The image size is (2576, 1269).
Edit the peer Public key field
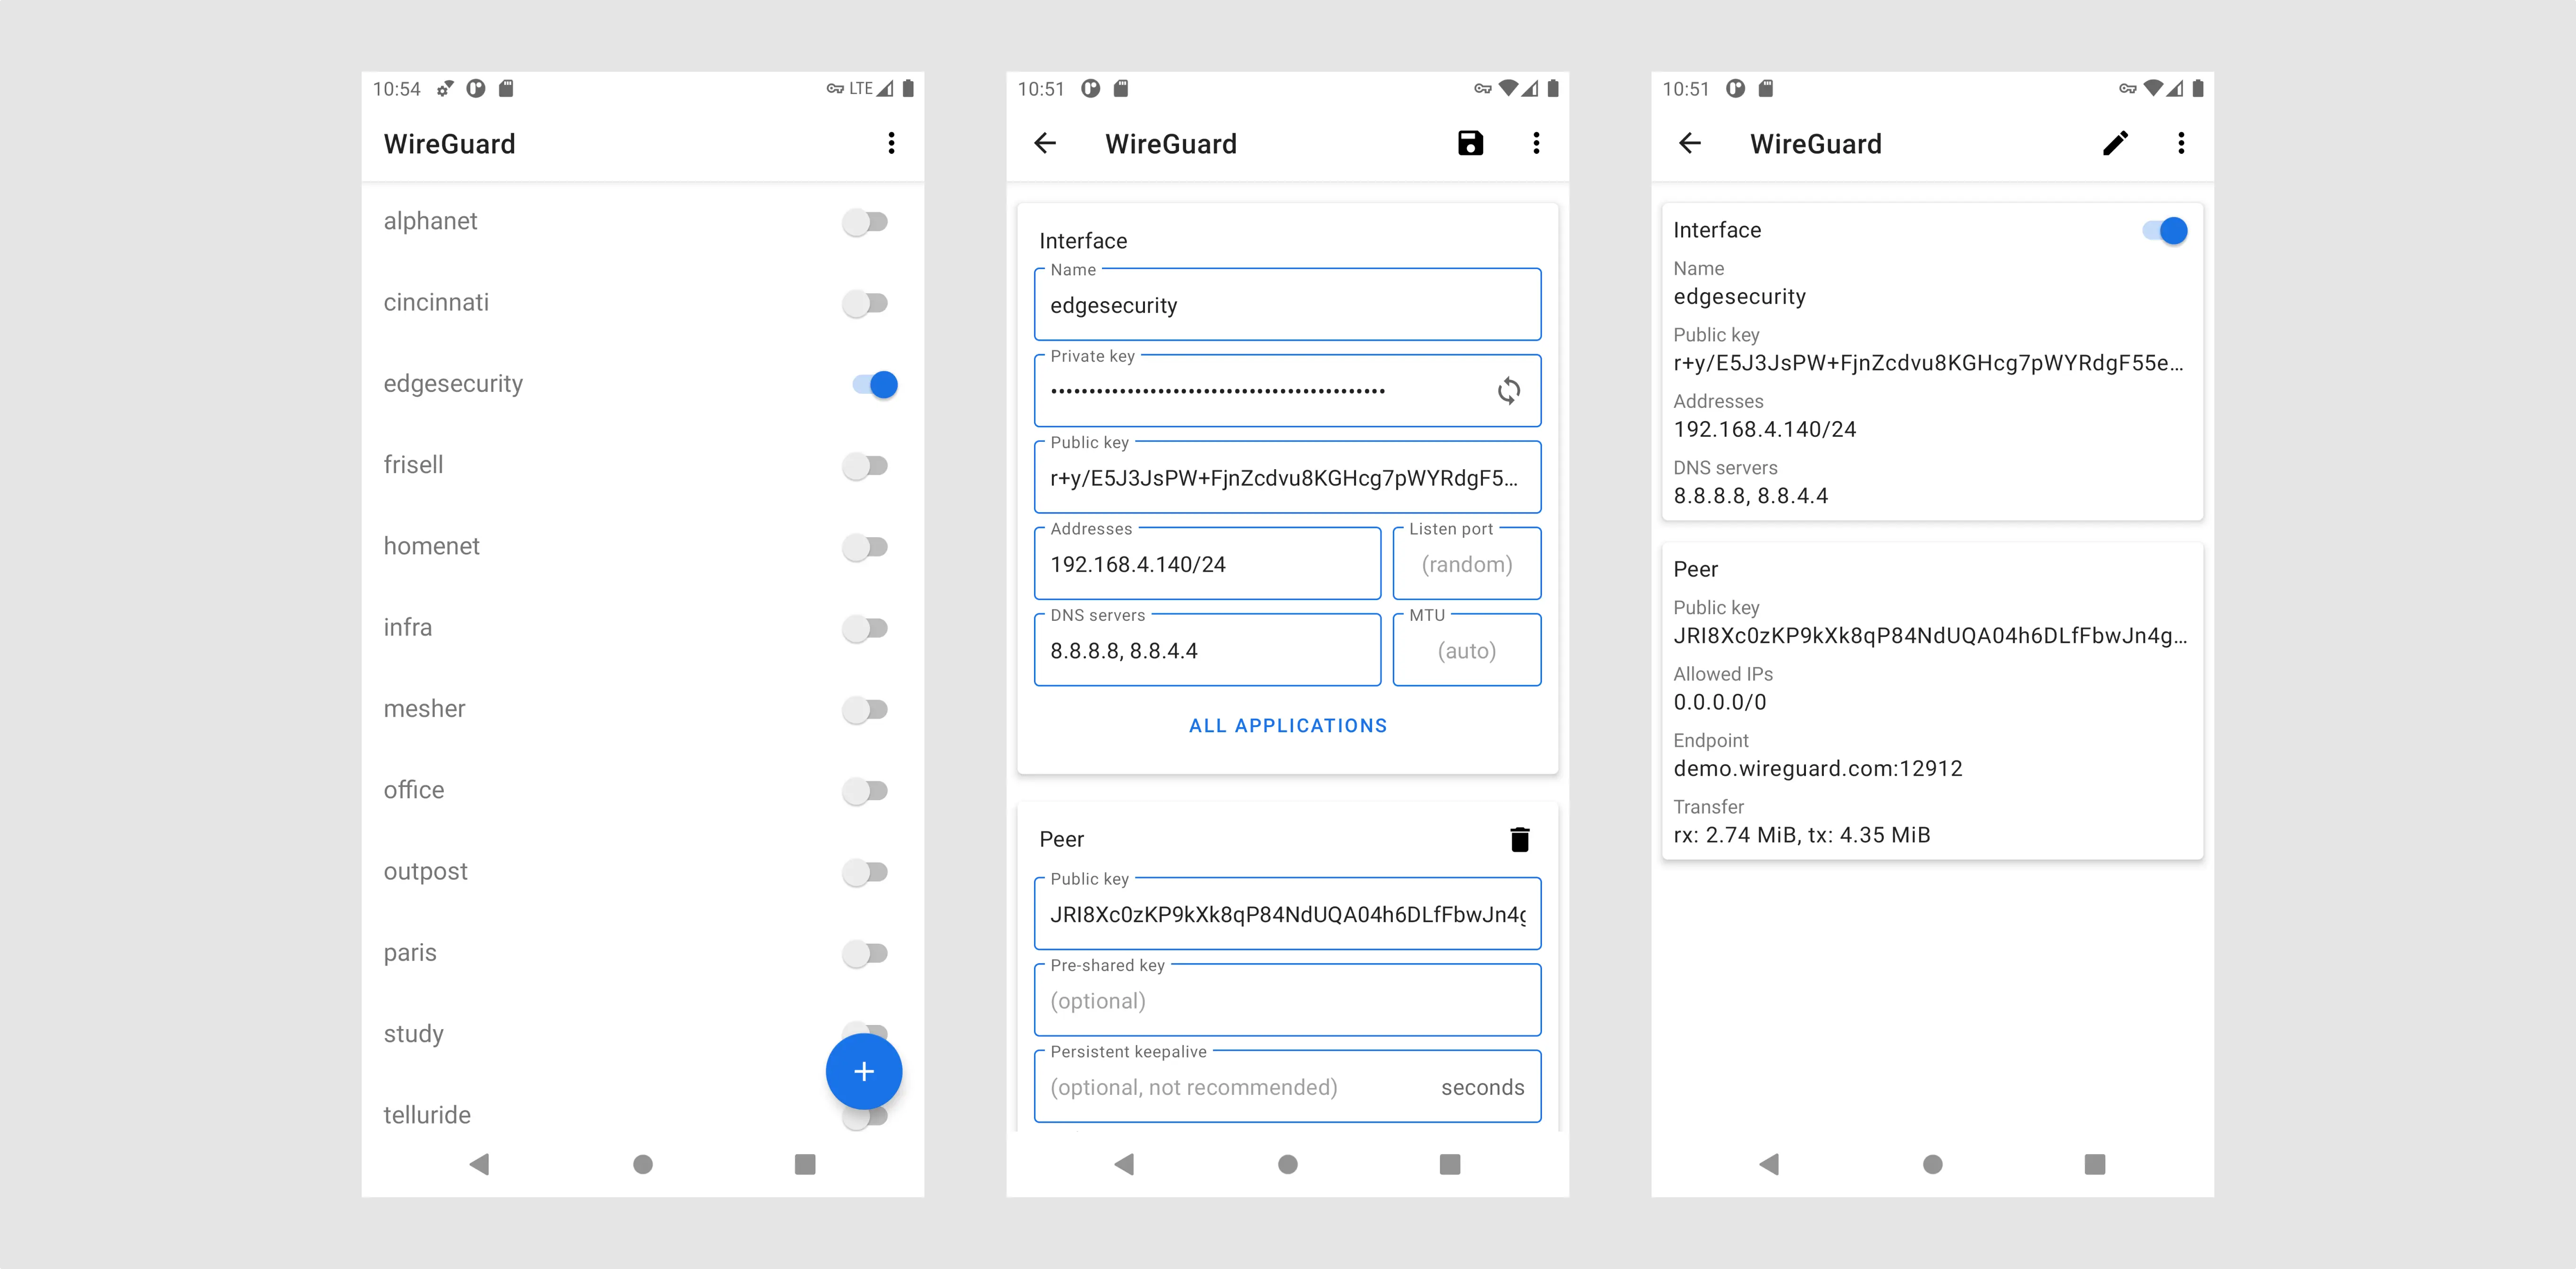(x=1287, y=913)
